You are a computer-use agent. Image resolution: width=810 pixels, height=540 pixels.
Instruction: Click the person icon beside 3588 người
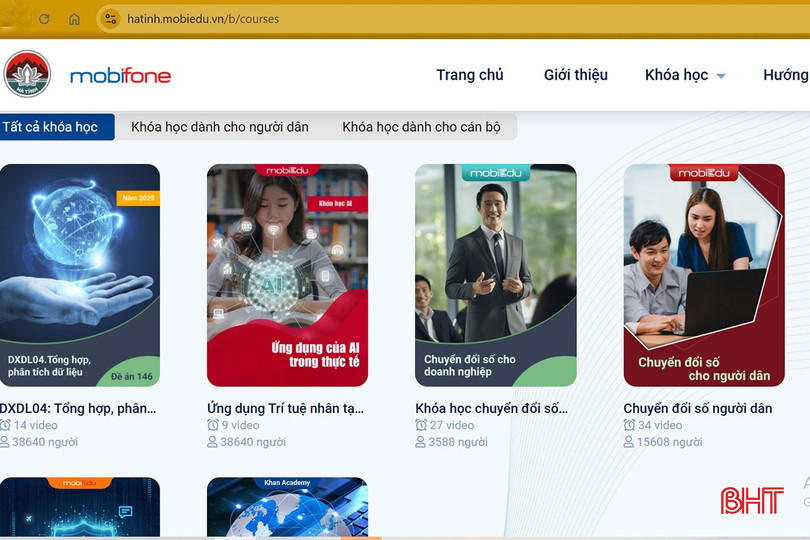click(x=421, y=442)
